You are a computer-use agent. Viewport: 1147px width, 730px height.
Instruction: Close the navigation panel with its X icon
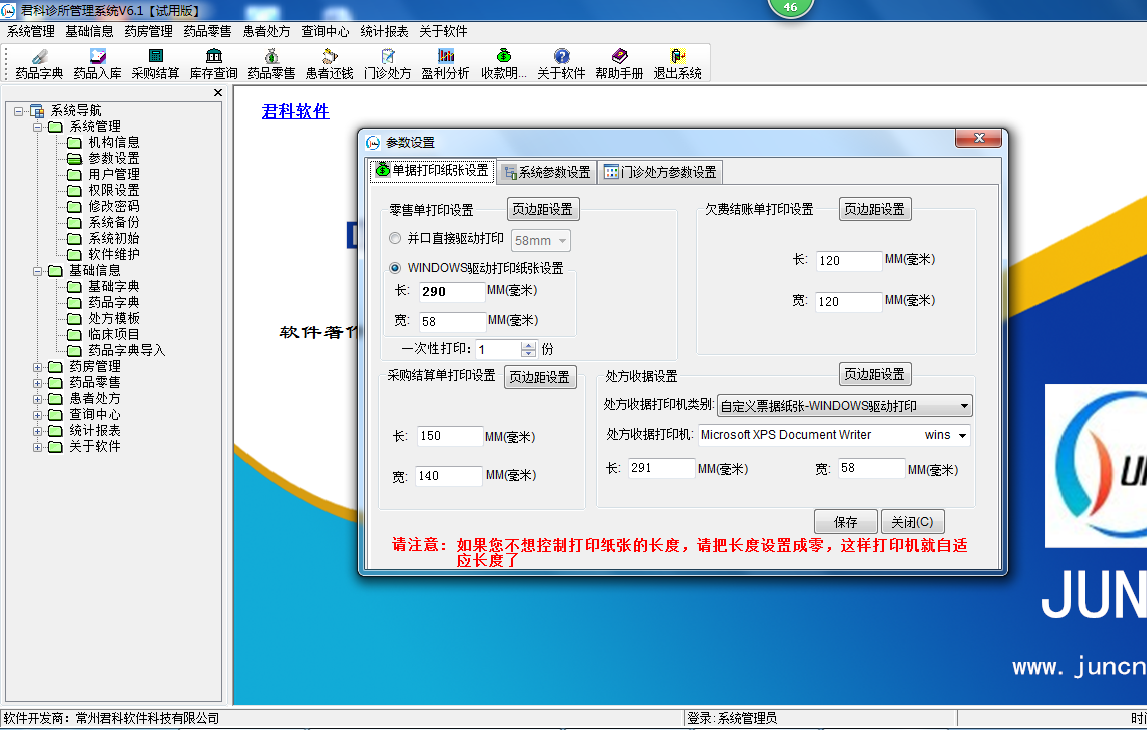[x=217, y=92]
